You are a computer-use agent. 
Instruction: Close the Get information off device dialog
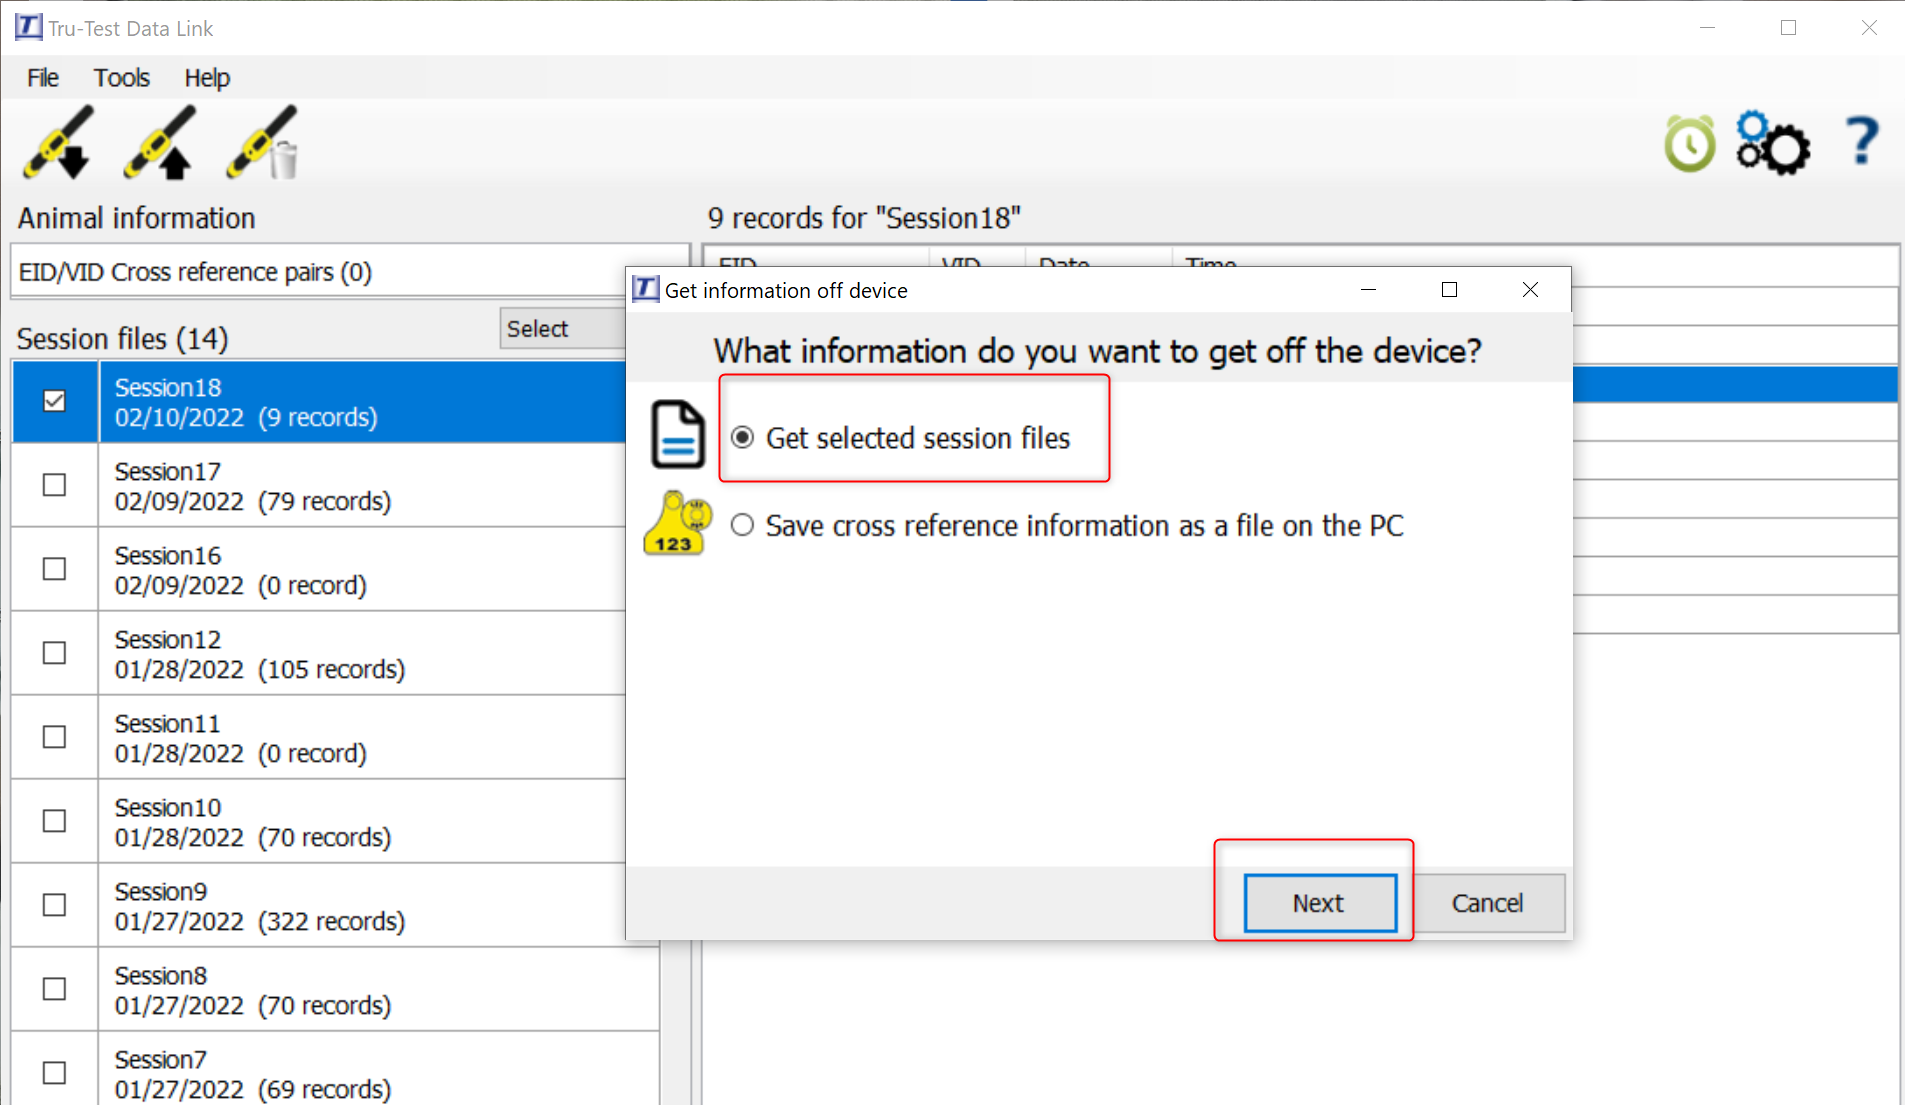tap(1530, 290)
